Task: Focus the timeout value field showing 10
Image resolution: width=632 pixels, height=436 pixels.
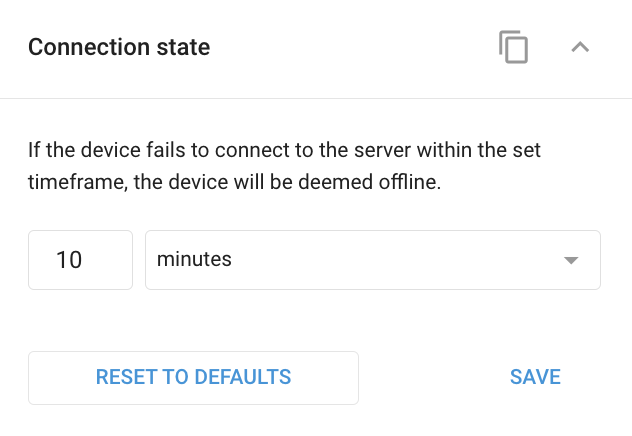Action: coord(80,260)
